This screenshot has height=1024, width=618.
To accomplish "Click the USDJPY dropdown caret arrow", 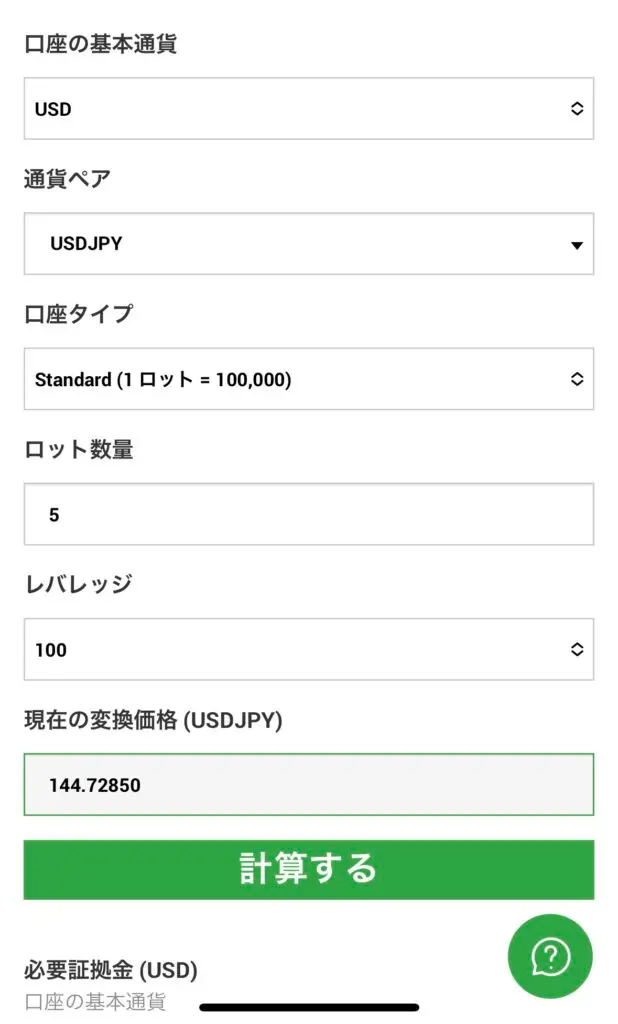I will click(577, 245).
